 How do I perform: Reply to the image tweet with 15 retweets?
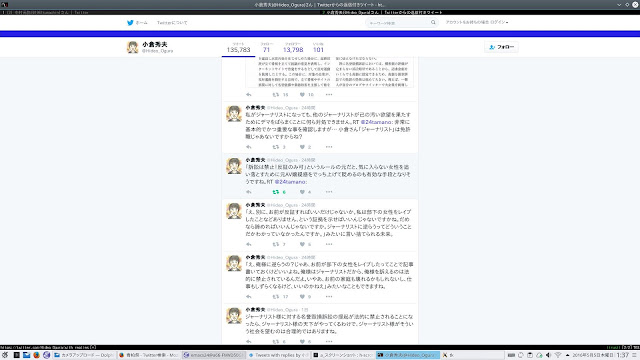click(249, 95)
